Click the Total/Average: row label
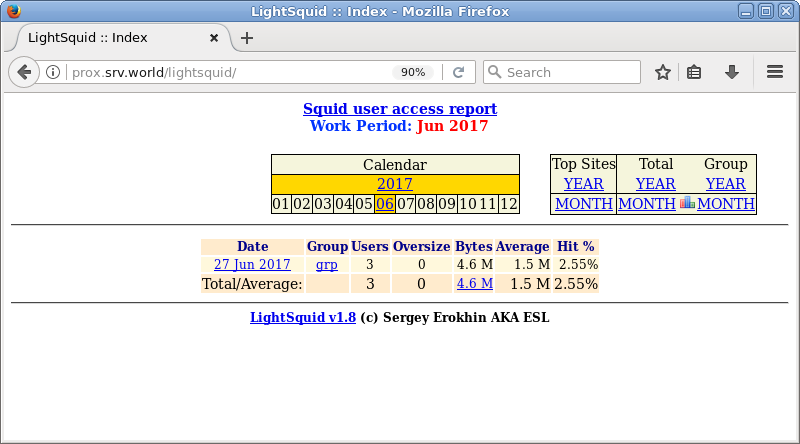The image size is (800, 444). 252,284
